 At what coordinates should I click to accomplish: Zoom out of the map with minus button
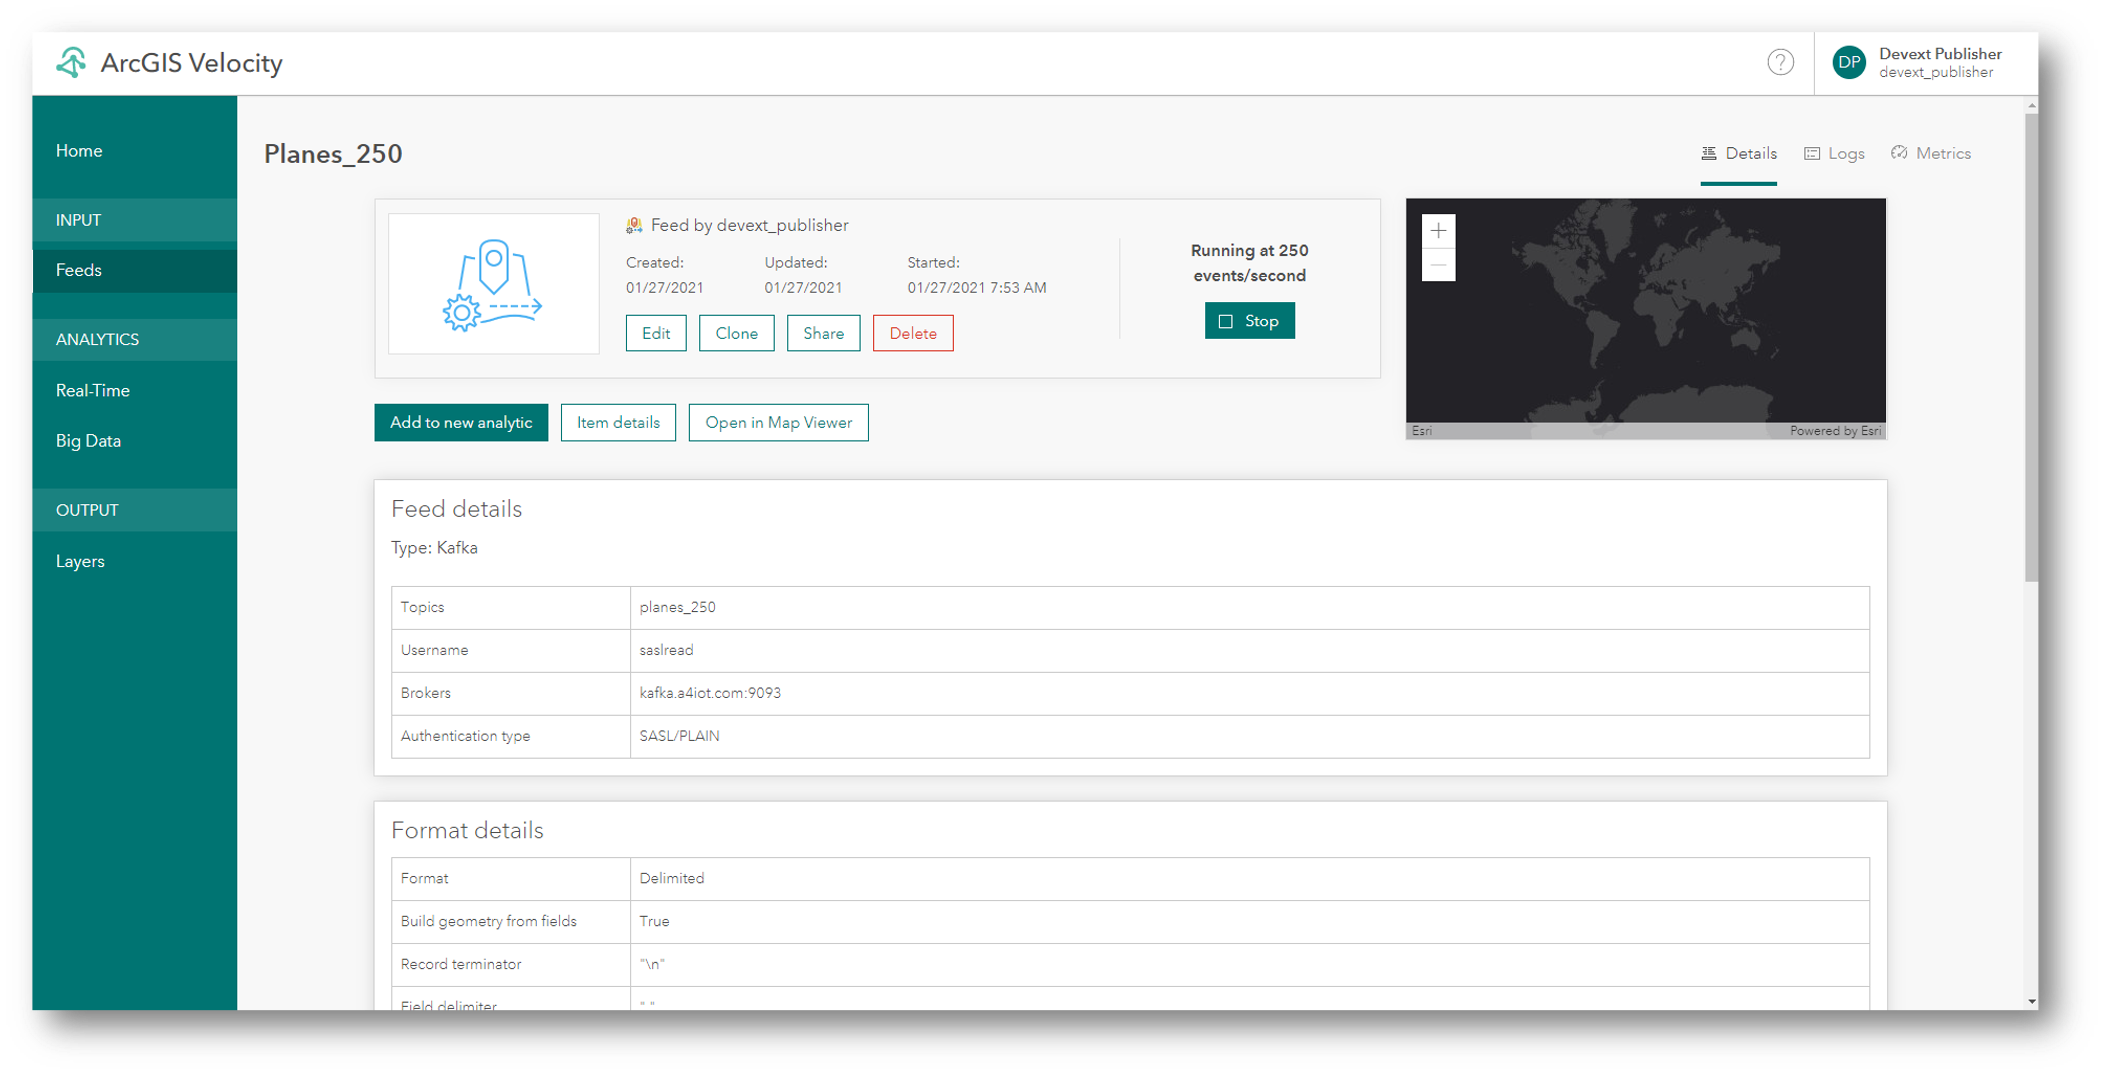1438,263
